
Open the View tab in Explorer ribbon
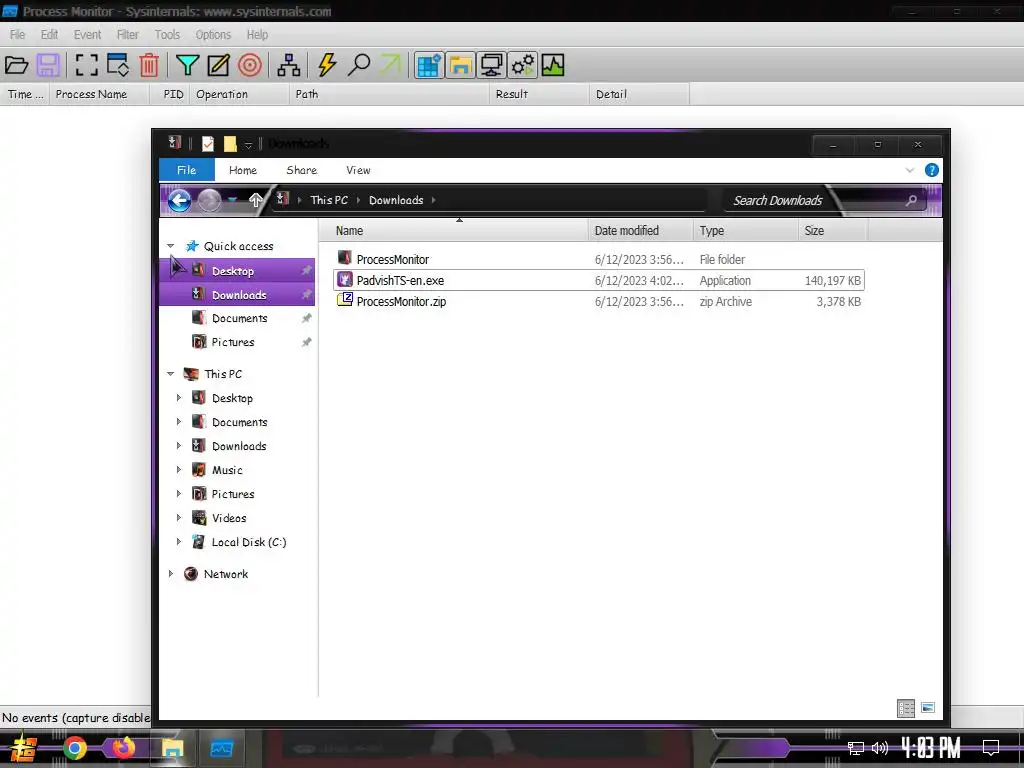click(359, 170)
